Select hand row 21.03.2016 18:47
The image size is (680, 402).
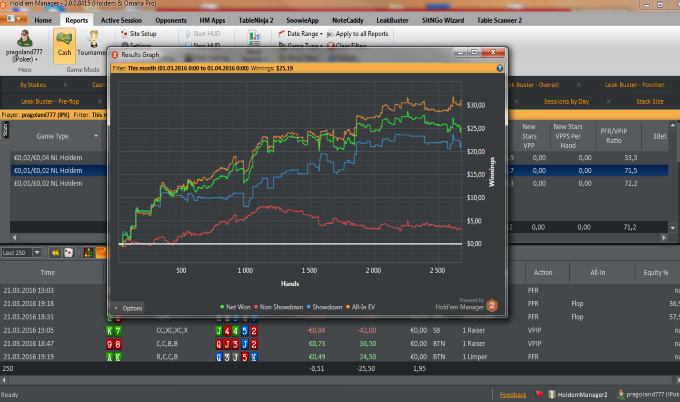[x=29, y=343]
